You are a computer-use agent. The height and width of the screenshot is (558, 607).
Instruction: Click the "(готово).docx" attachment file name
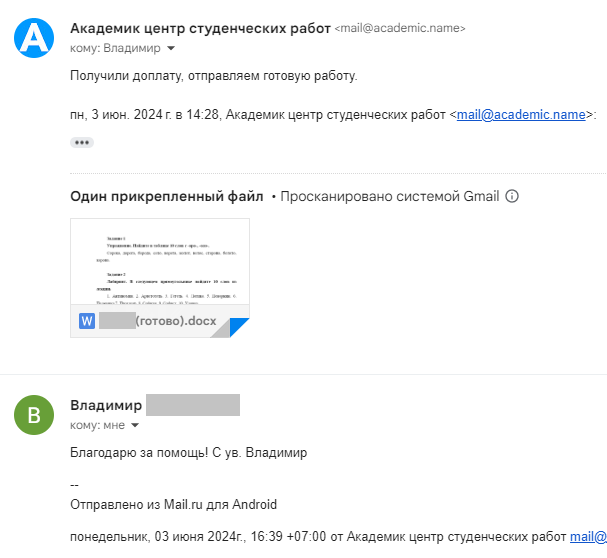(x=176, y=321)
